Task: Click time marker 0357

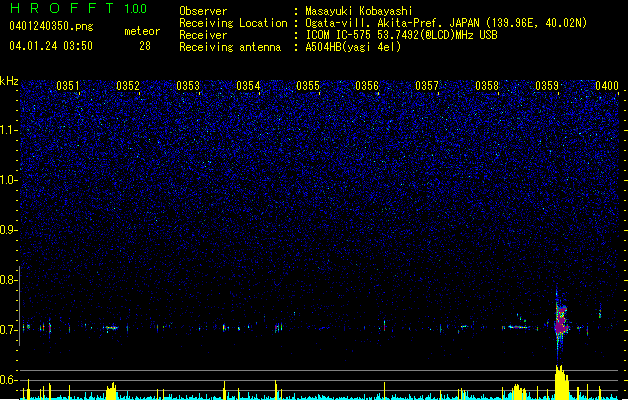Action: 427,86
